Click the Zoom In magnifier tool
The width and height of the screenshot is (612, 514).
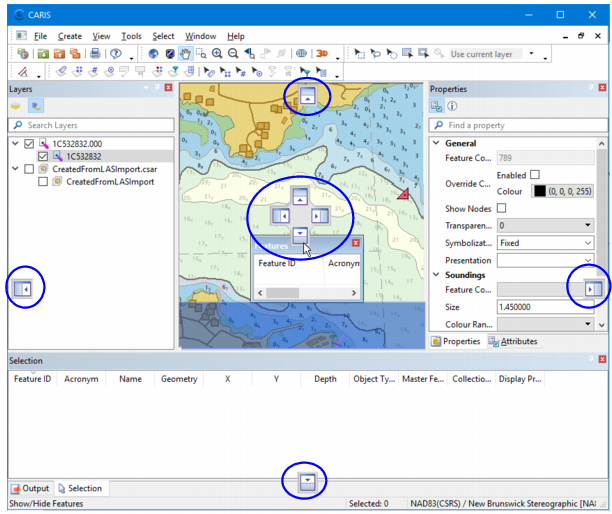[x=217, y=54]
